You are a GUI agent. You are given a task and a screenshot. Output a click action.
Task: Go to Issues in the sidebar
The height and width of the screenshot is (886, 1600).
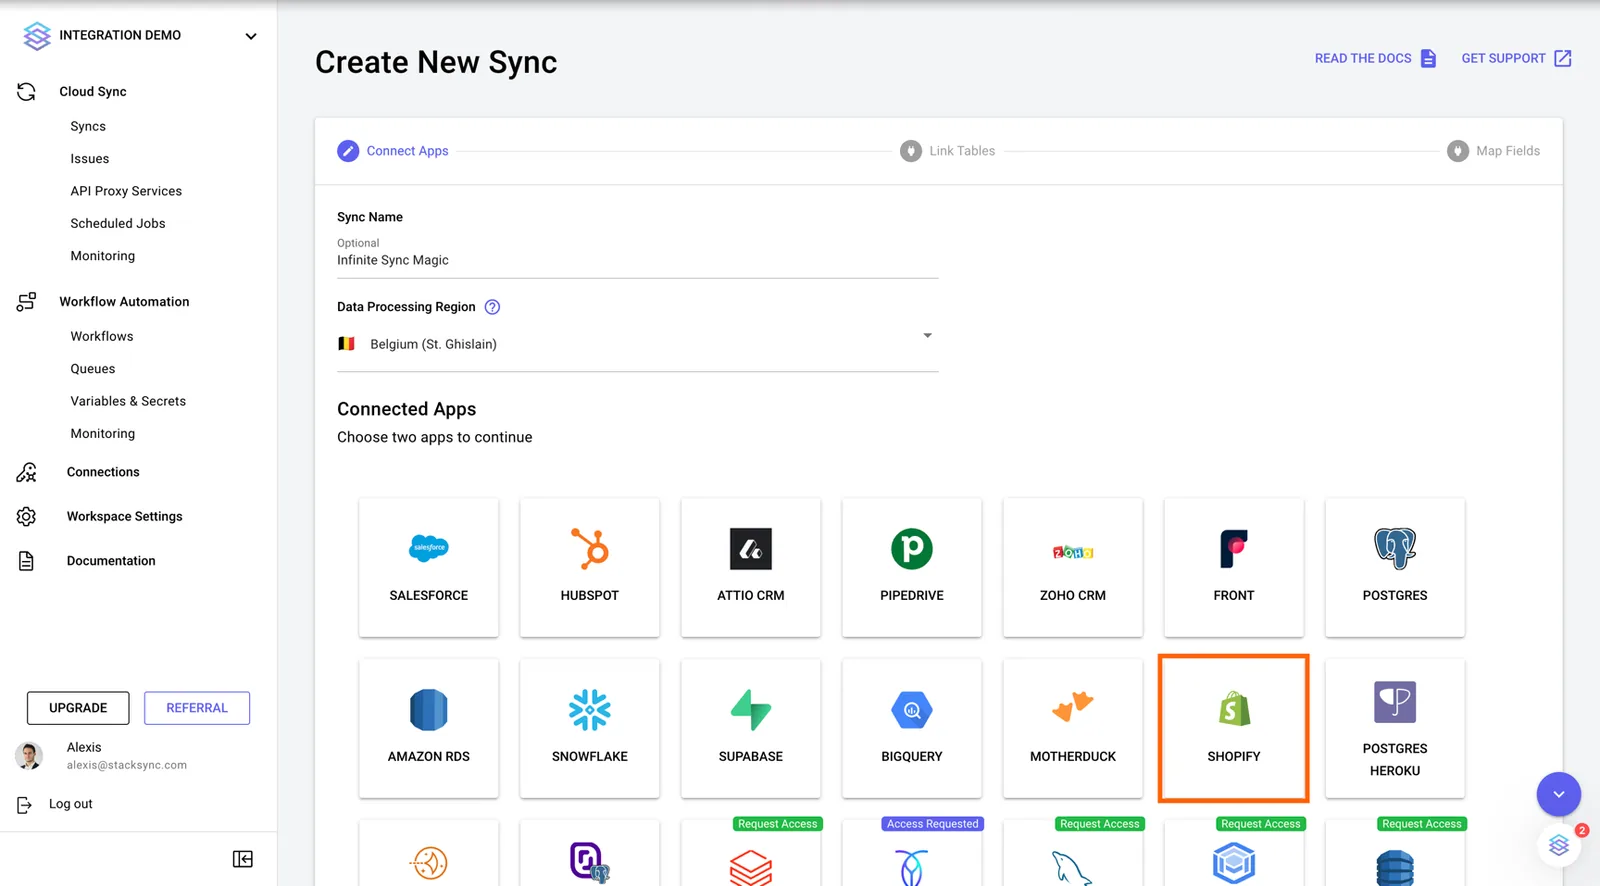coord(90,159)
